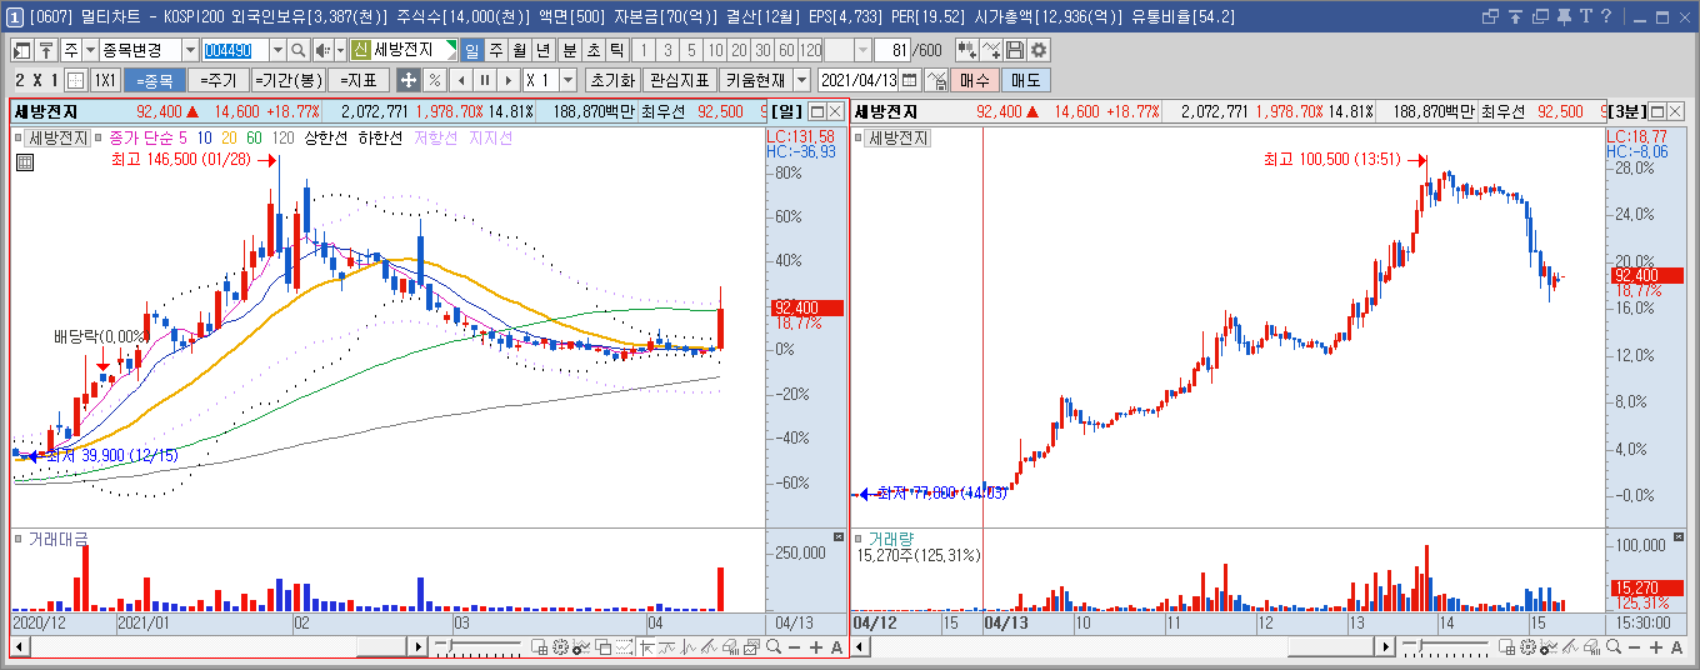Click the date field 2021/04/13

[x=858, y=80]
